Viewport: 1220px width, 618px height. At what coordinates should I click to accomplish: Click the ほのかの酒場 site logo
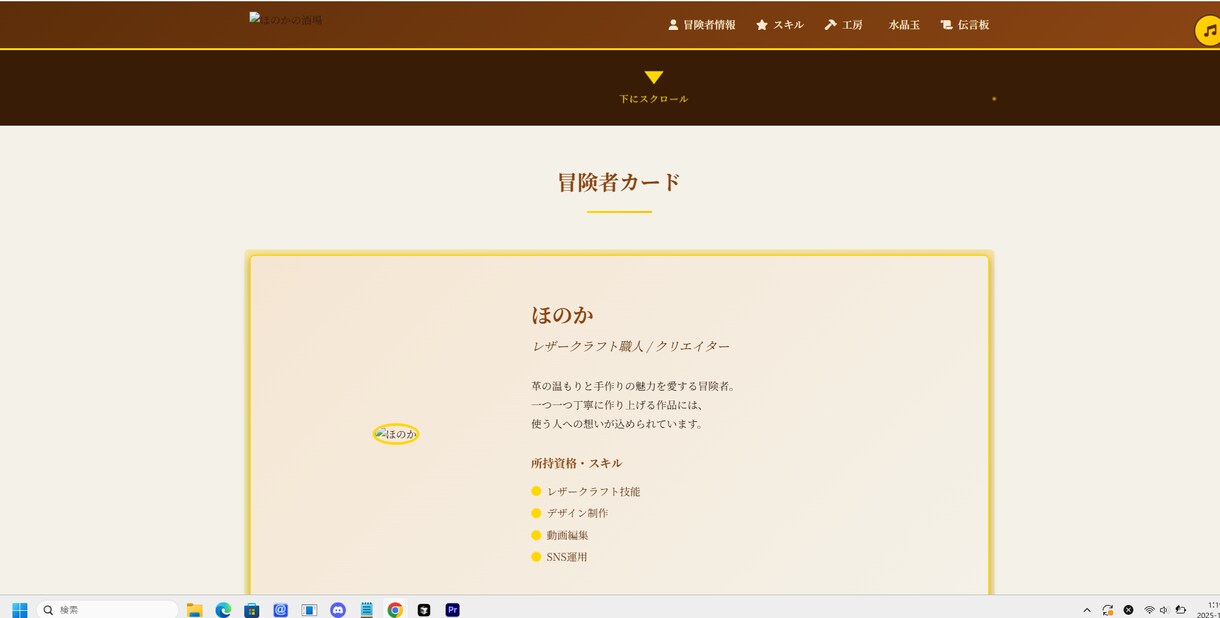(x=286, y=19)
